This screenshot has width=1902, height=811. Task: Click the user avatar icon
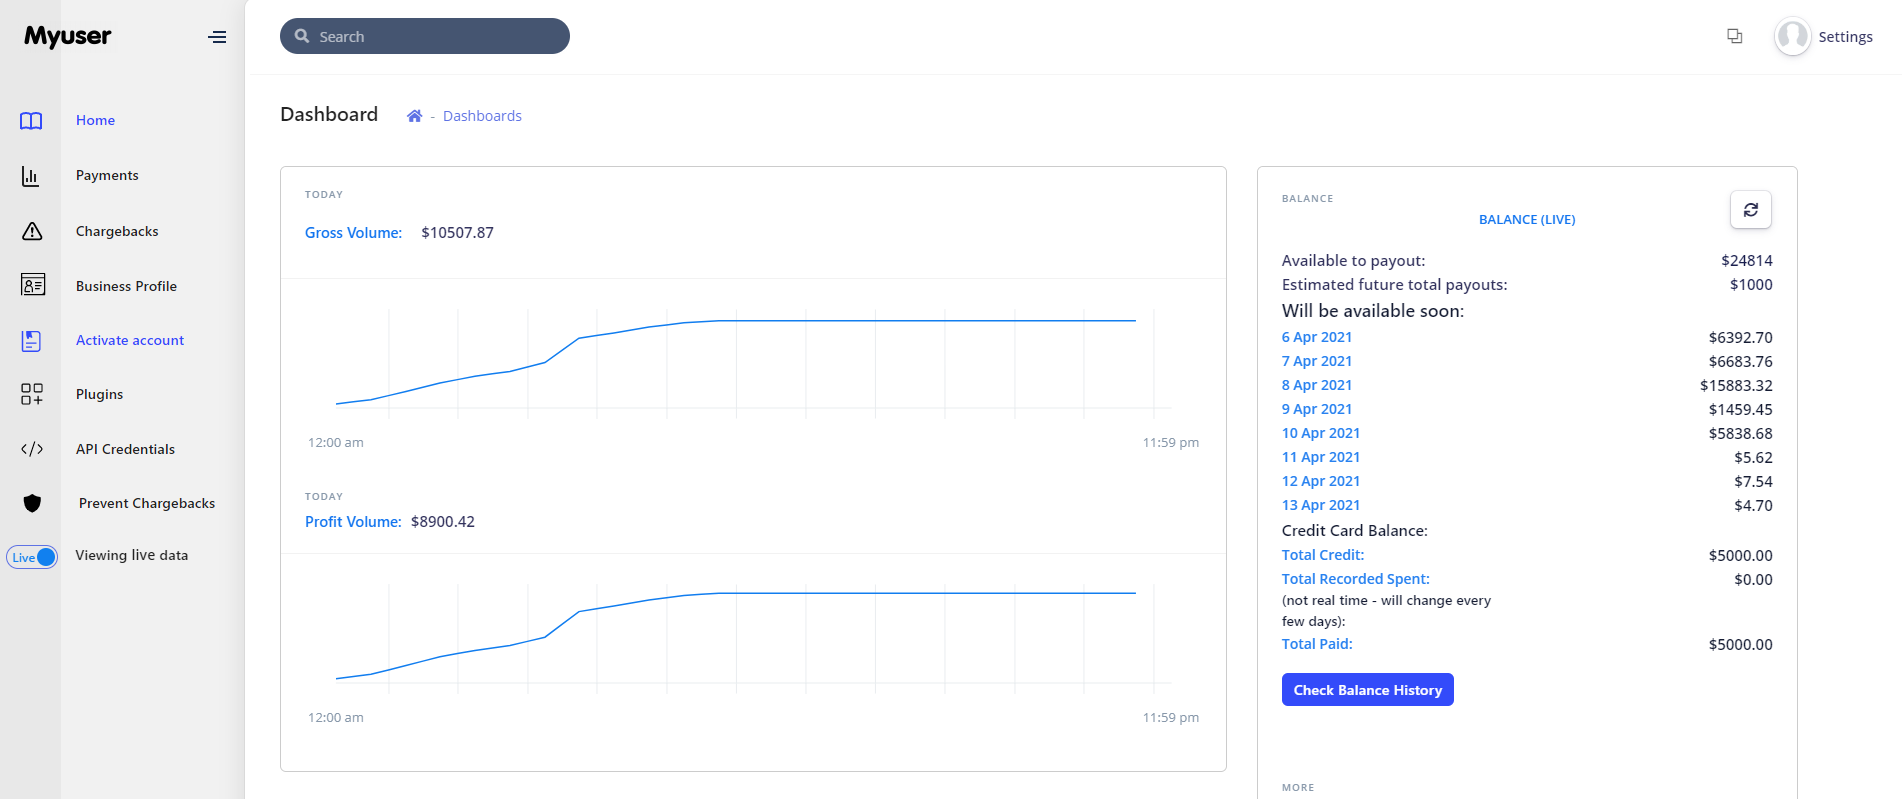(1792, 37)
